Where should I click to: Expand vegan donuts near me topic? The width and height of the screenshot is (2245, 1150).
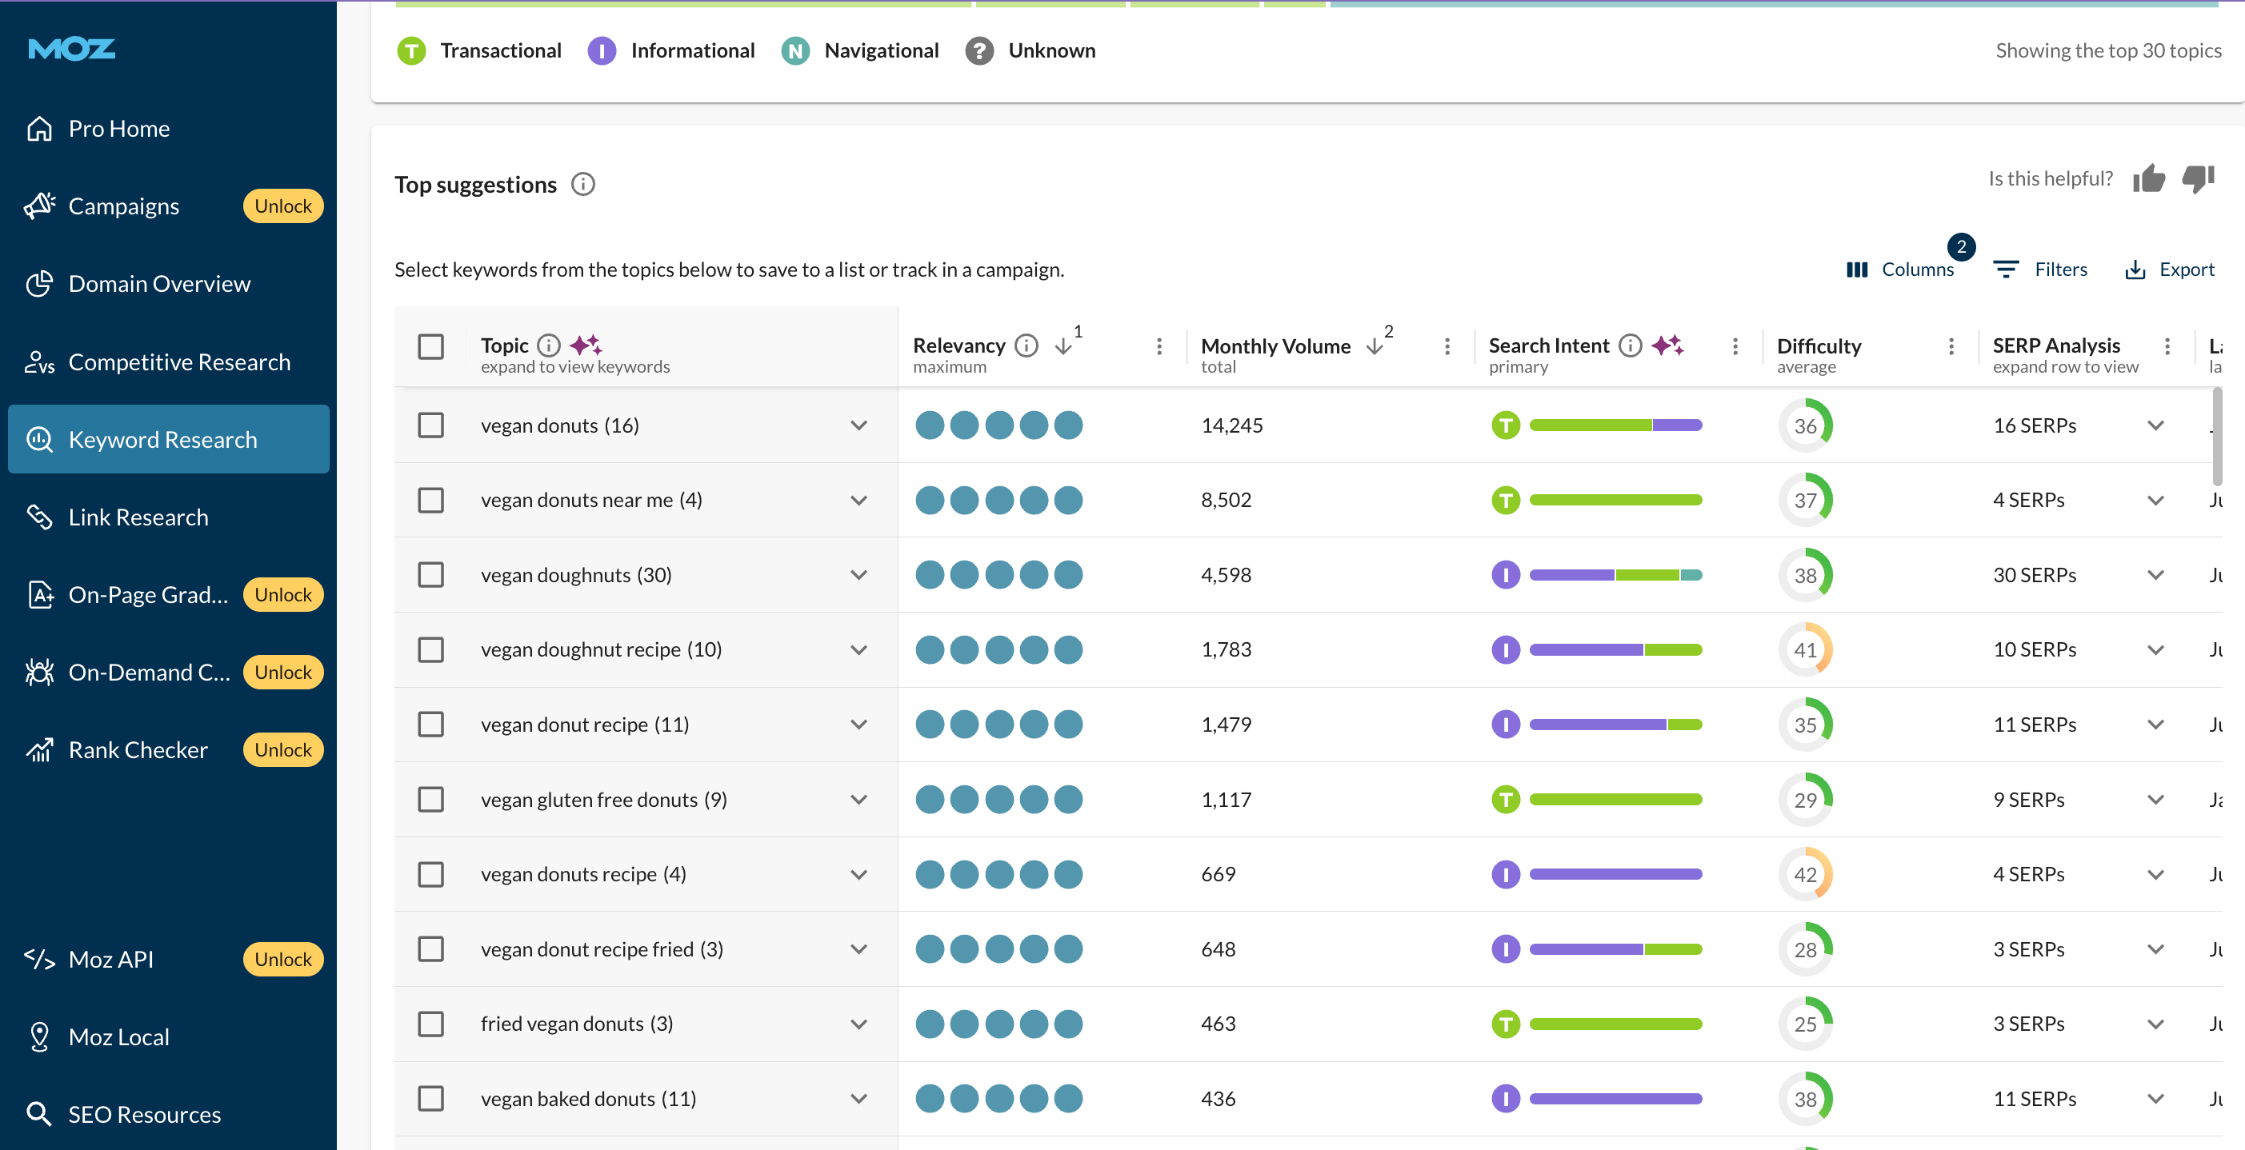[859, 500]
